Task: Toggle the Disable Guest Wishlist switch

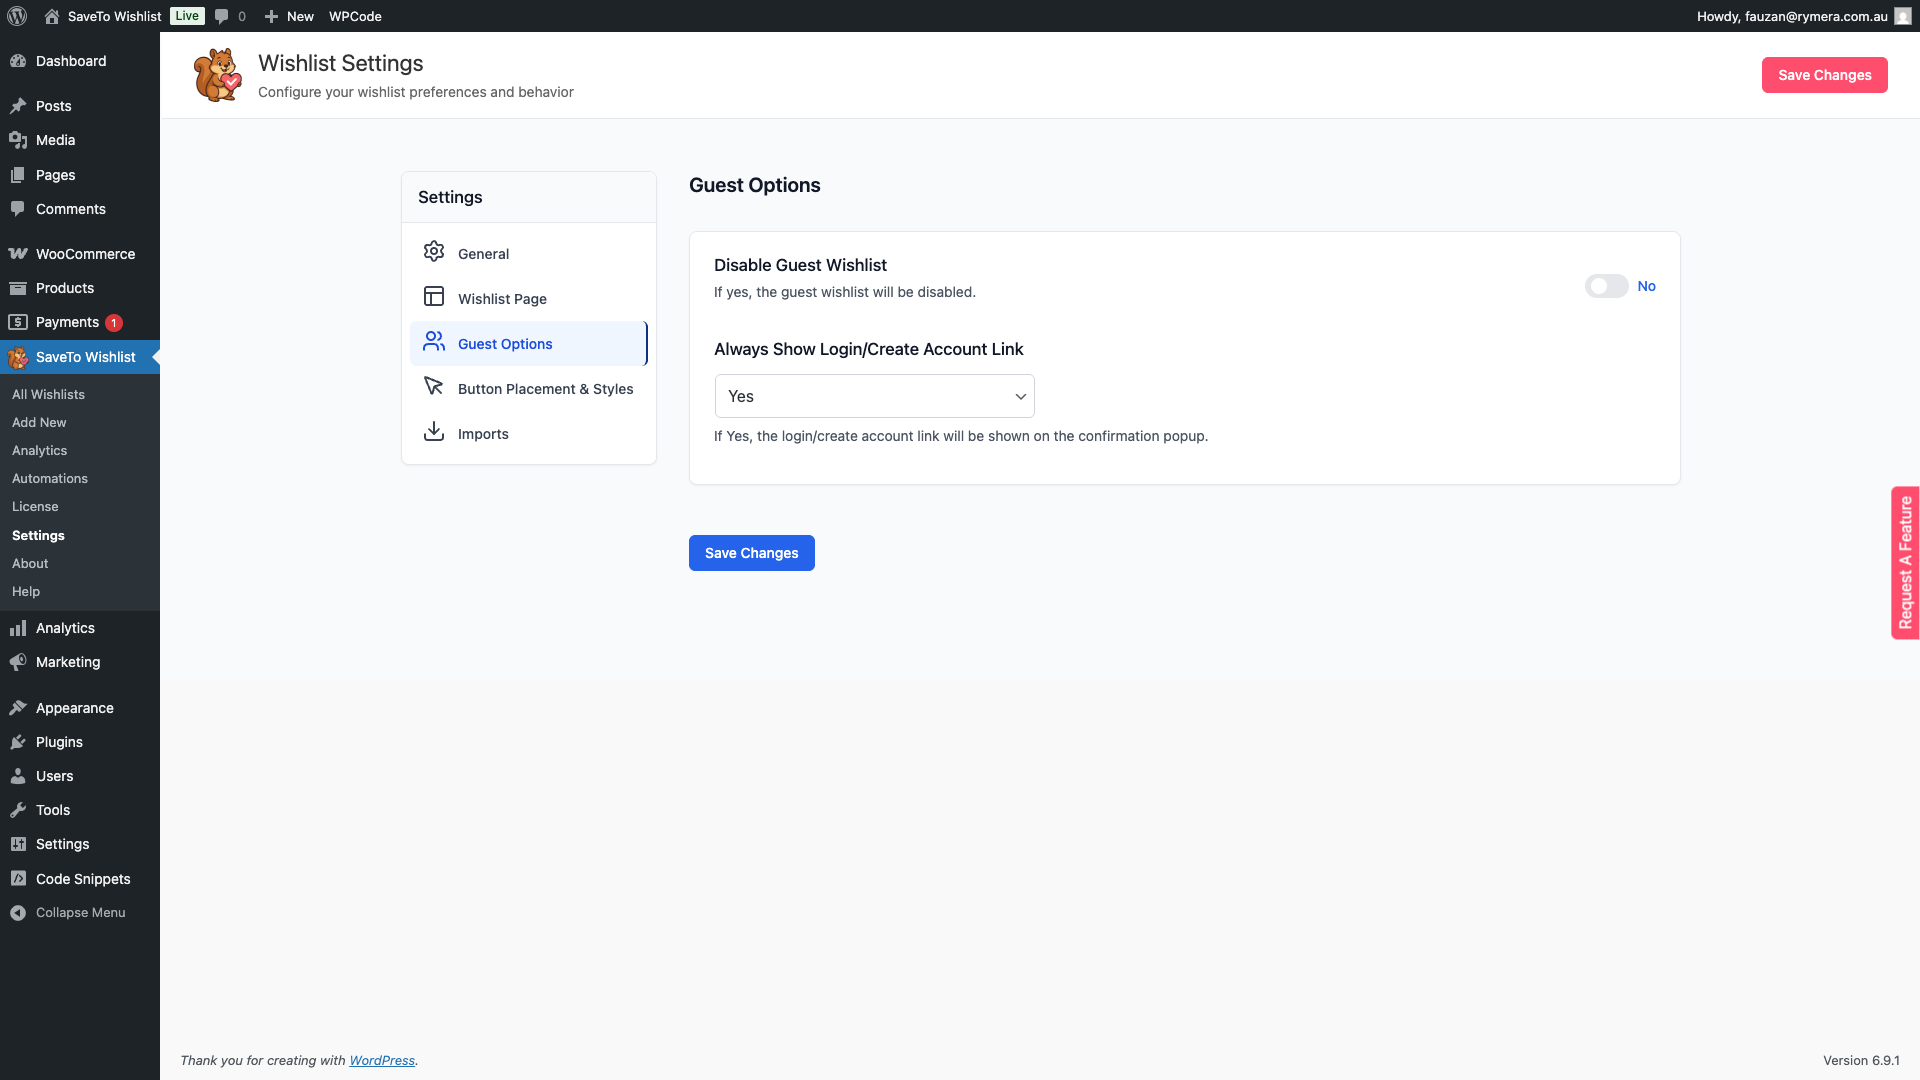Action: tap(1606, 287)
